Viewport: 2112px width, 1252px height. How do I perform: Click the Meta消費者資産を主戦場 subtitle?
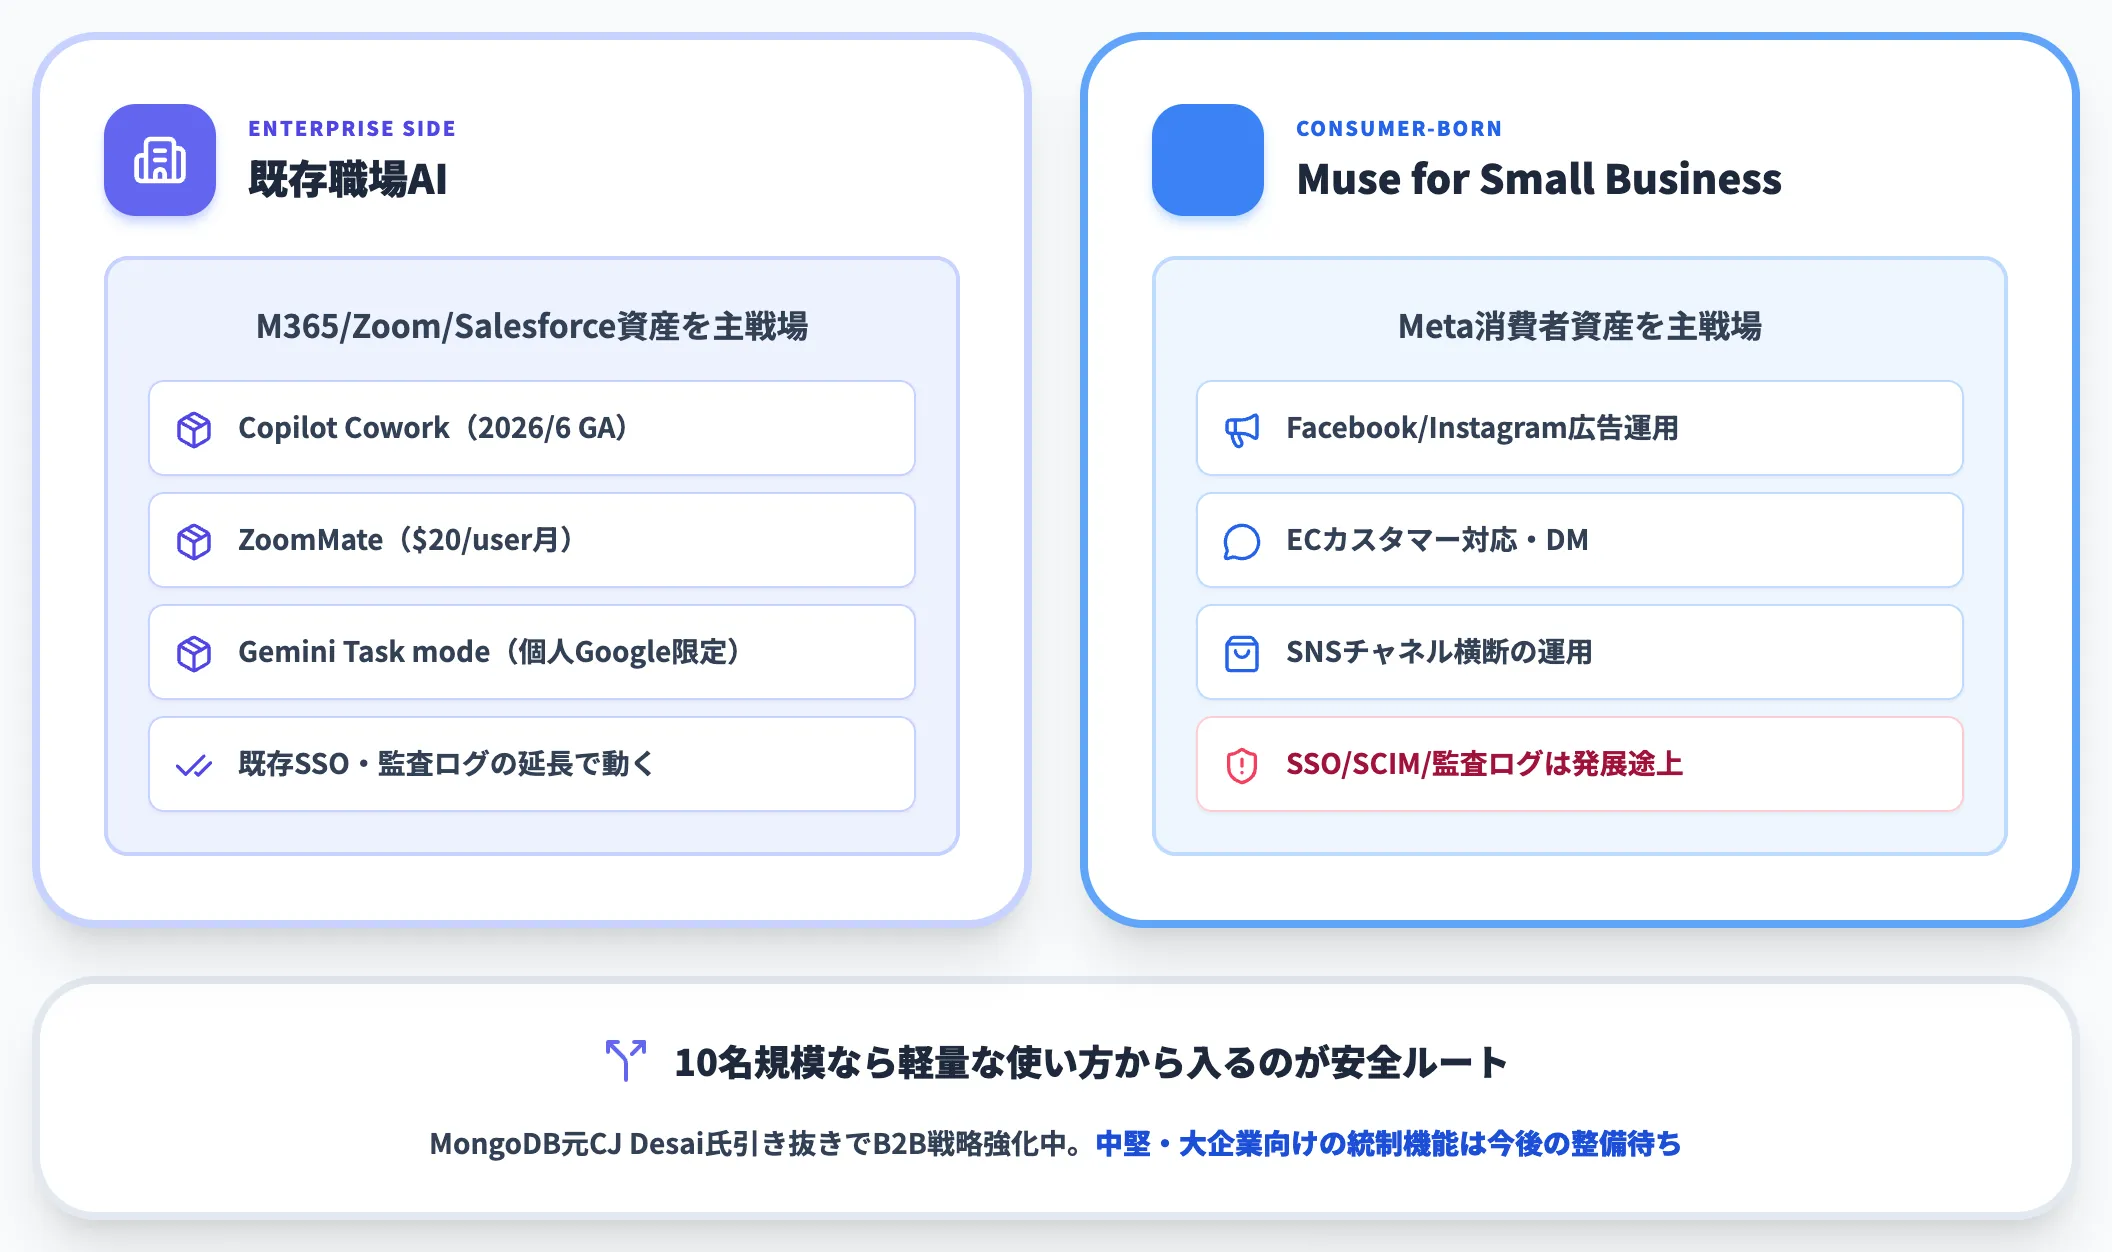click(1580, 326)
